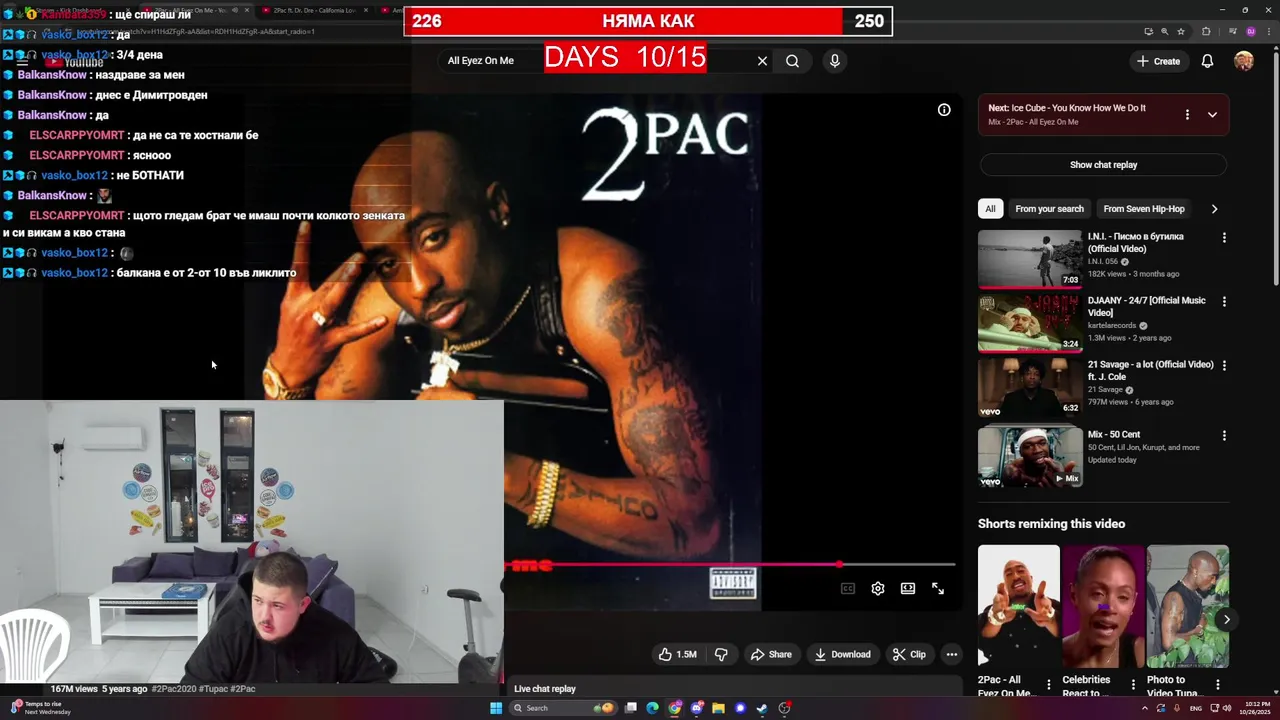Viewport: 1280px width, 720px height.
Task: Open options menu for DJAANY 24/7 video
Action: (1224, 302)
